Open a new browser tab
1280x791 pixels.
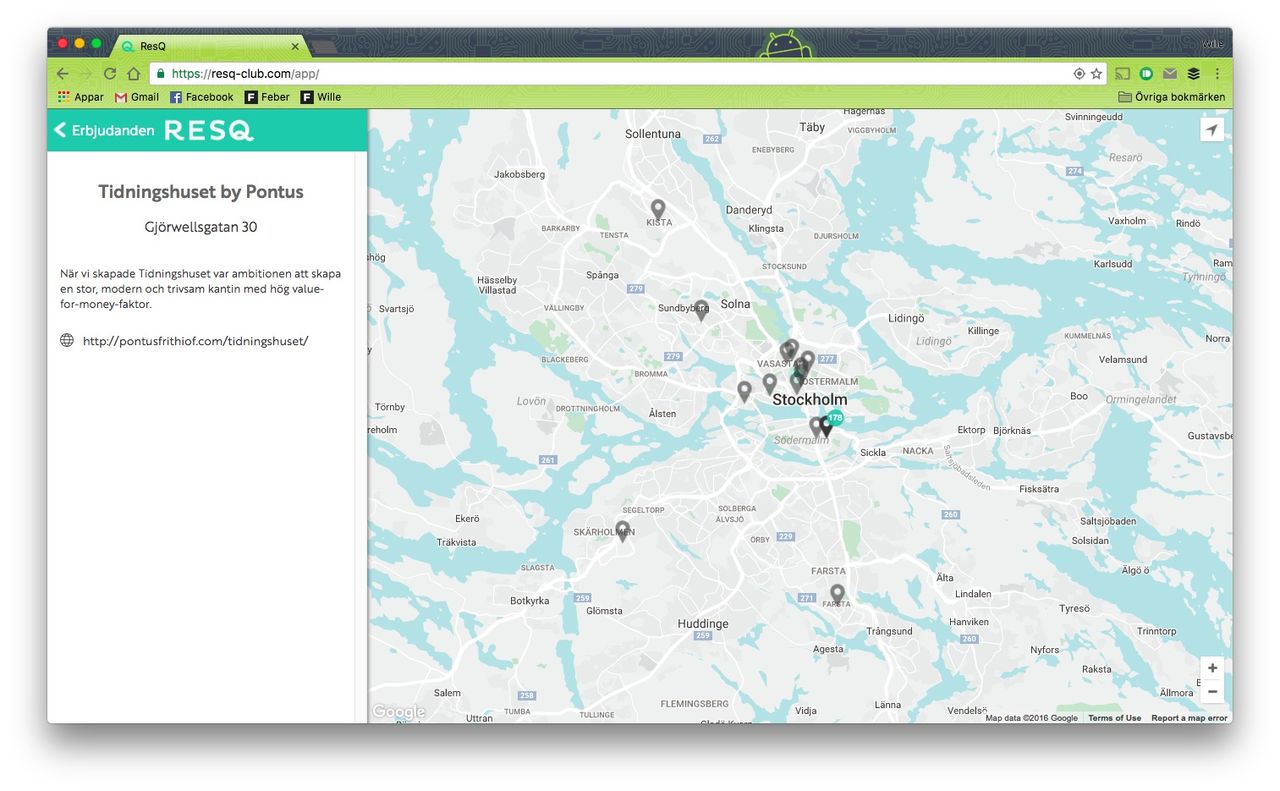tap(324, 47)
